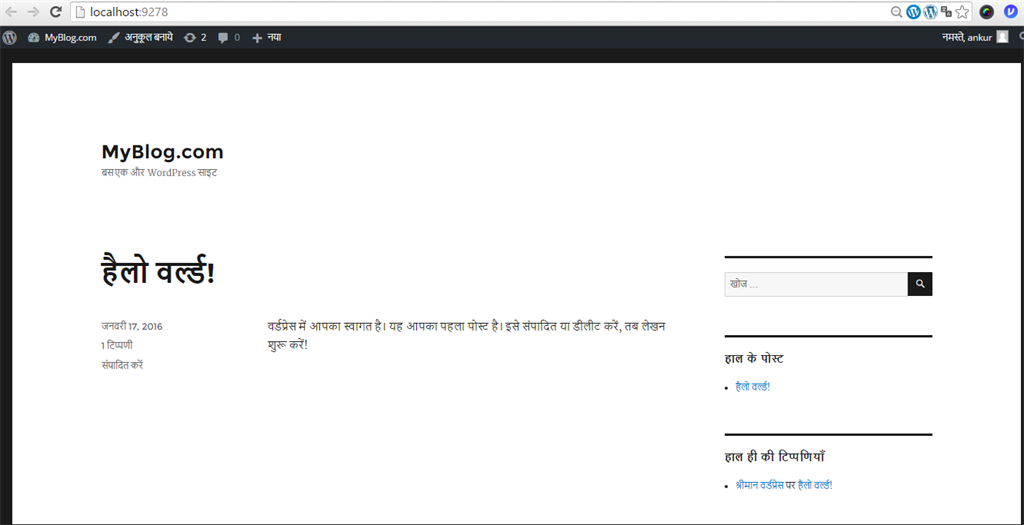Click the श्रीमान वर्डप्रेस commenter link

point(760,485)
